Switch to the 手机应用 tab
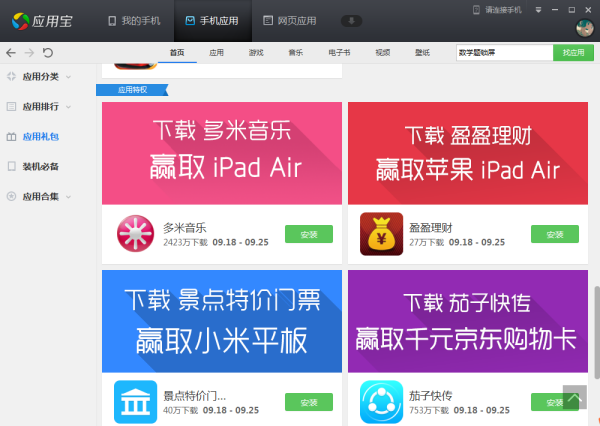Screen dimensions: 600x426 click(x=212, y=21)
